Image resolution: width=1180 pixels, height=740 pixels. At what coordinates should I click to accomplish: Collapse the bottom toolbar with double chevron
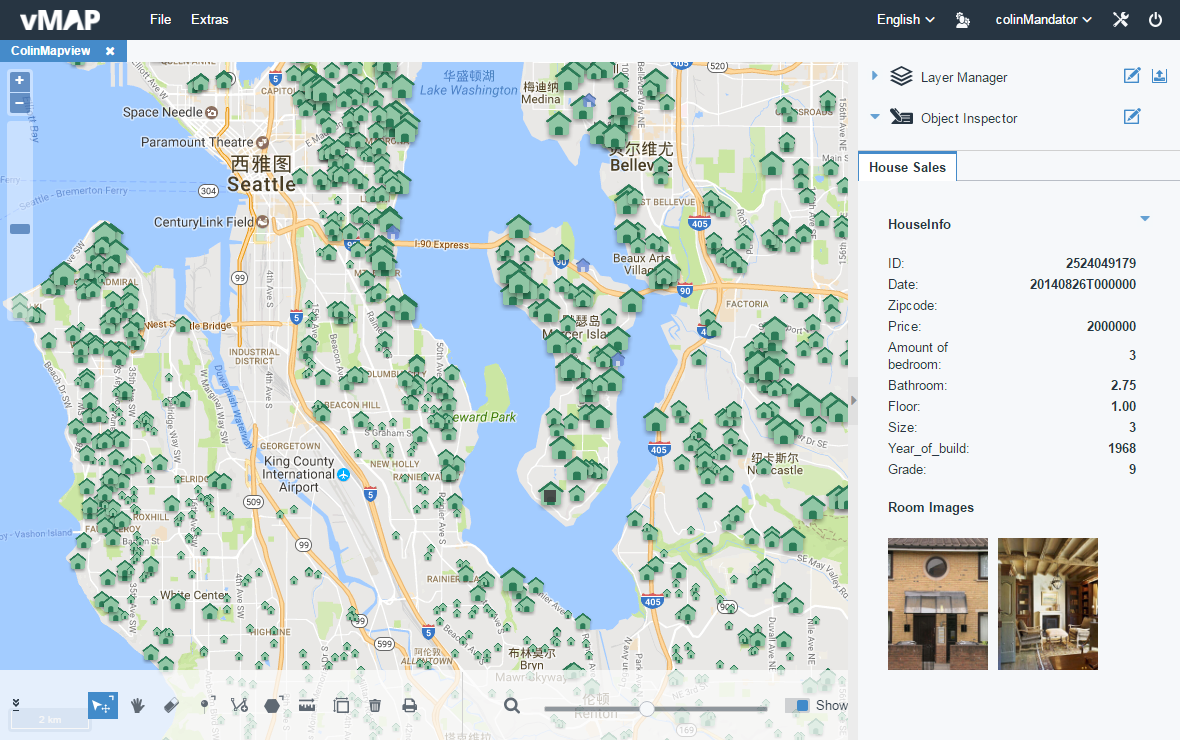pyautogui.click(x=16, y=704)
